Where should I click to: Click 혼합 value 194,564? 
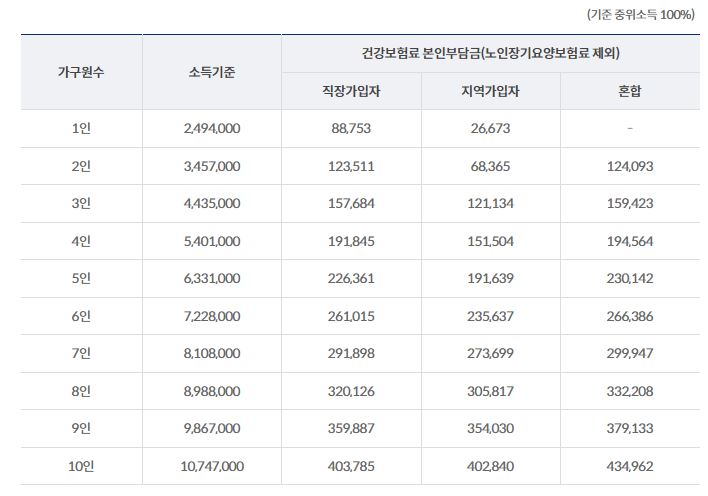click(629, 241)
